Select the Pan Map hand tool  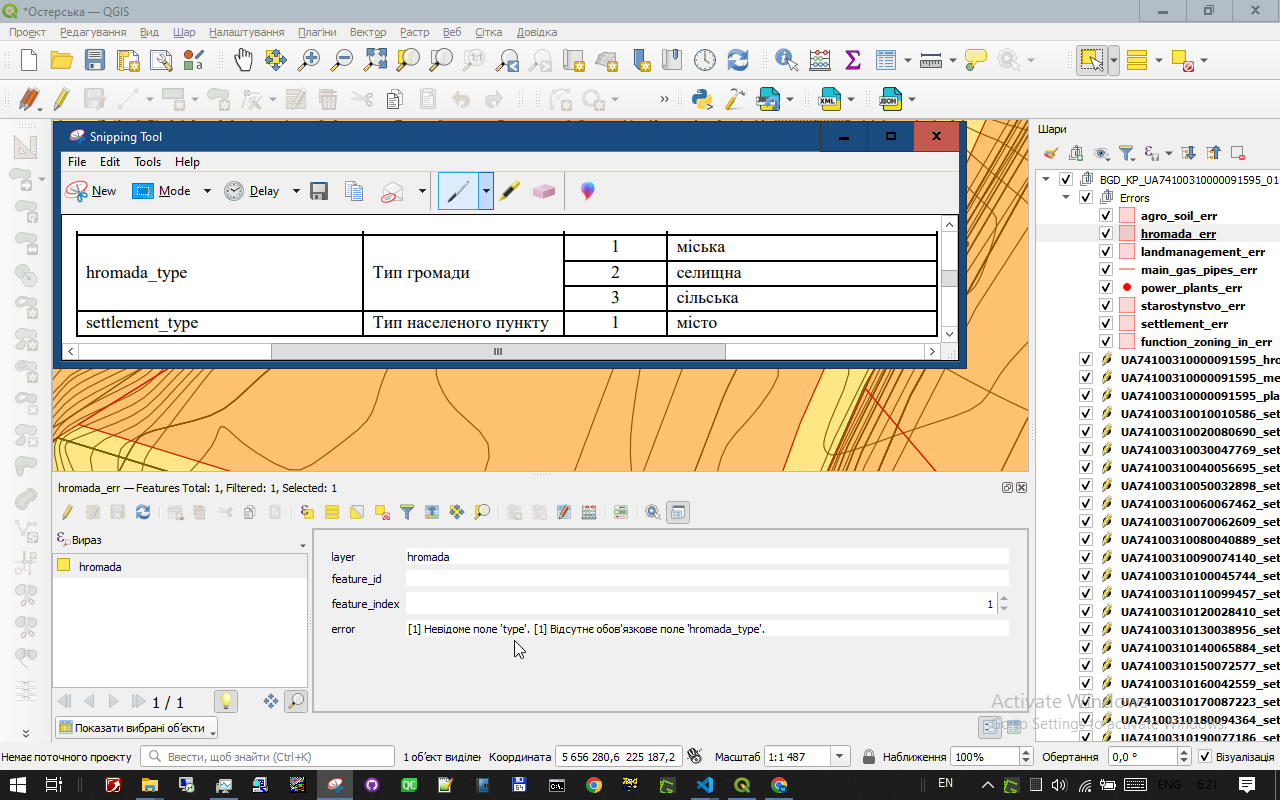243,60
